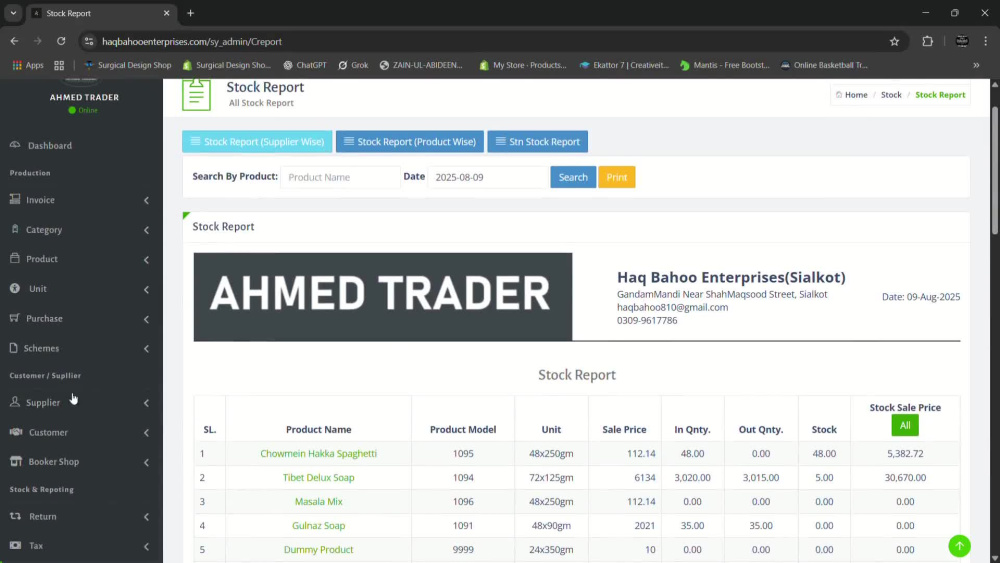Switch to Stock Report (Supplier Wise) tab
1000x563 pixels.
coord(257,142)
